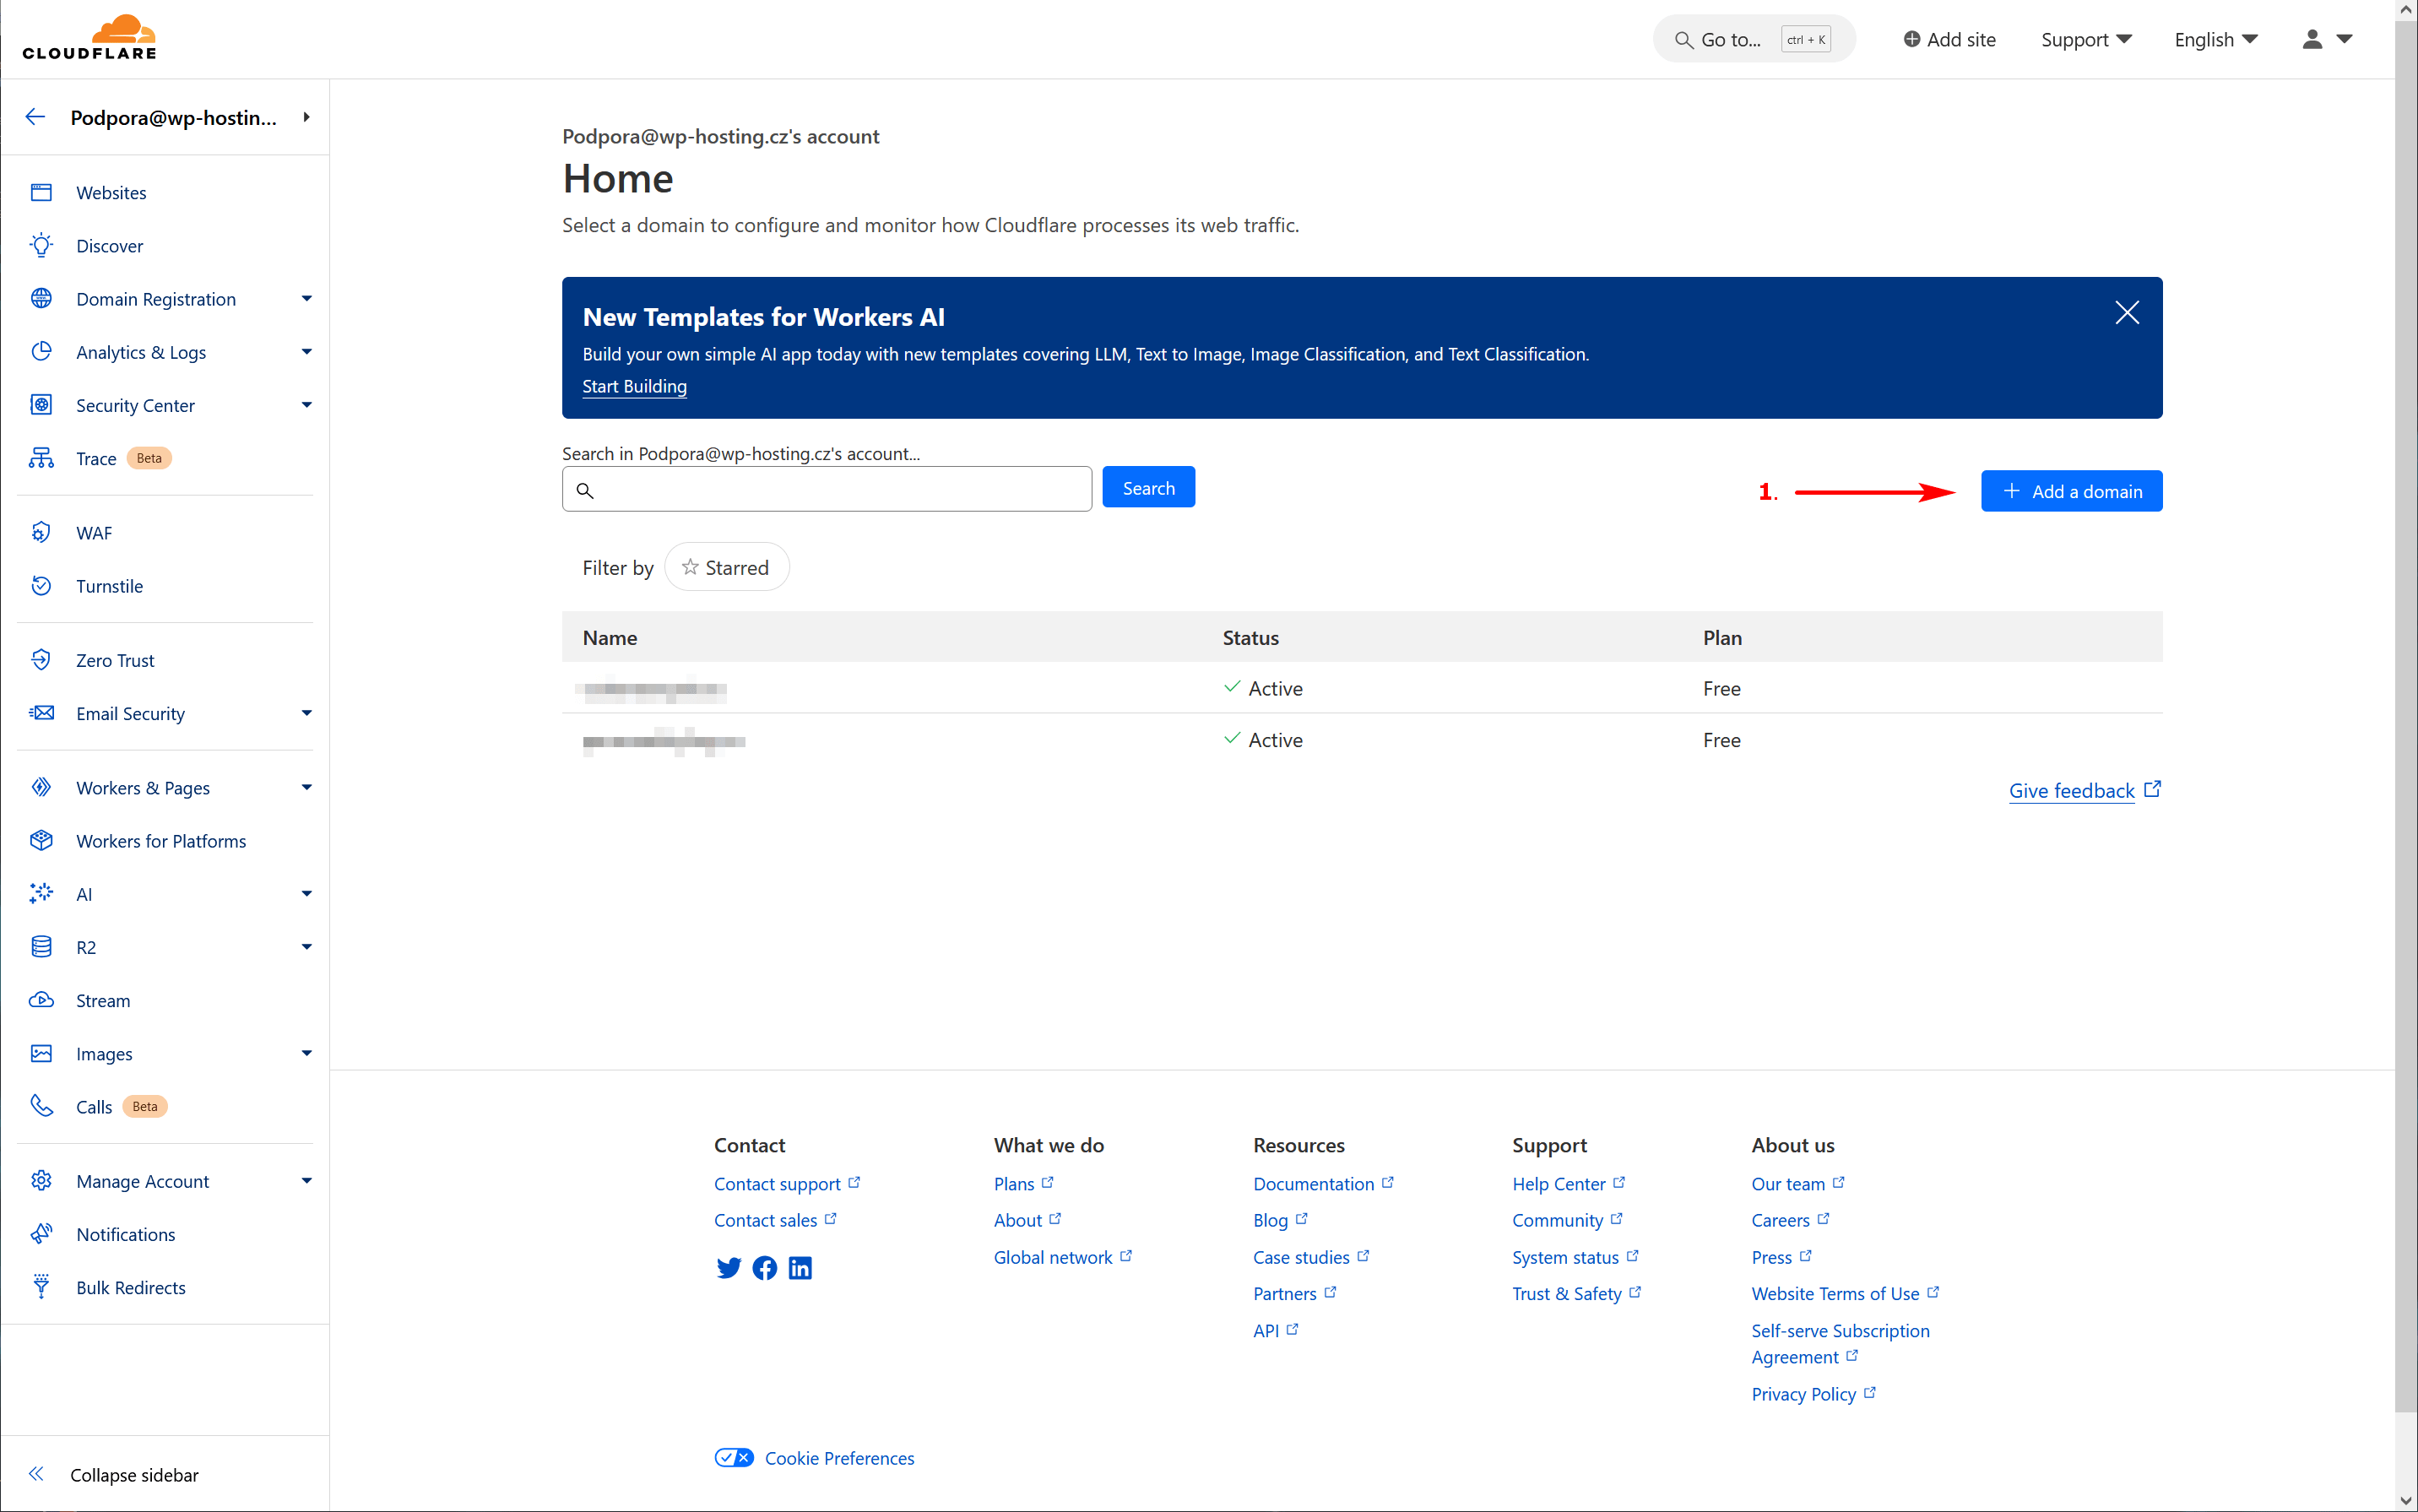Open the user profile dropdown
Image resolution: width=2418 pixels, height=1512 pixels.
(x=2327, y=39)
